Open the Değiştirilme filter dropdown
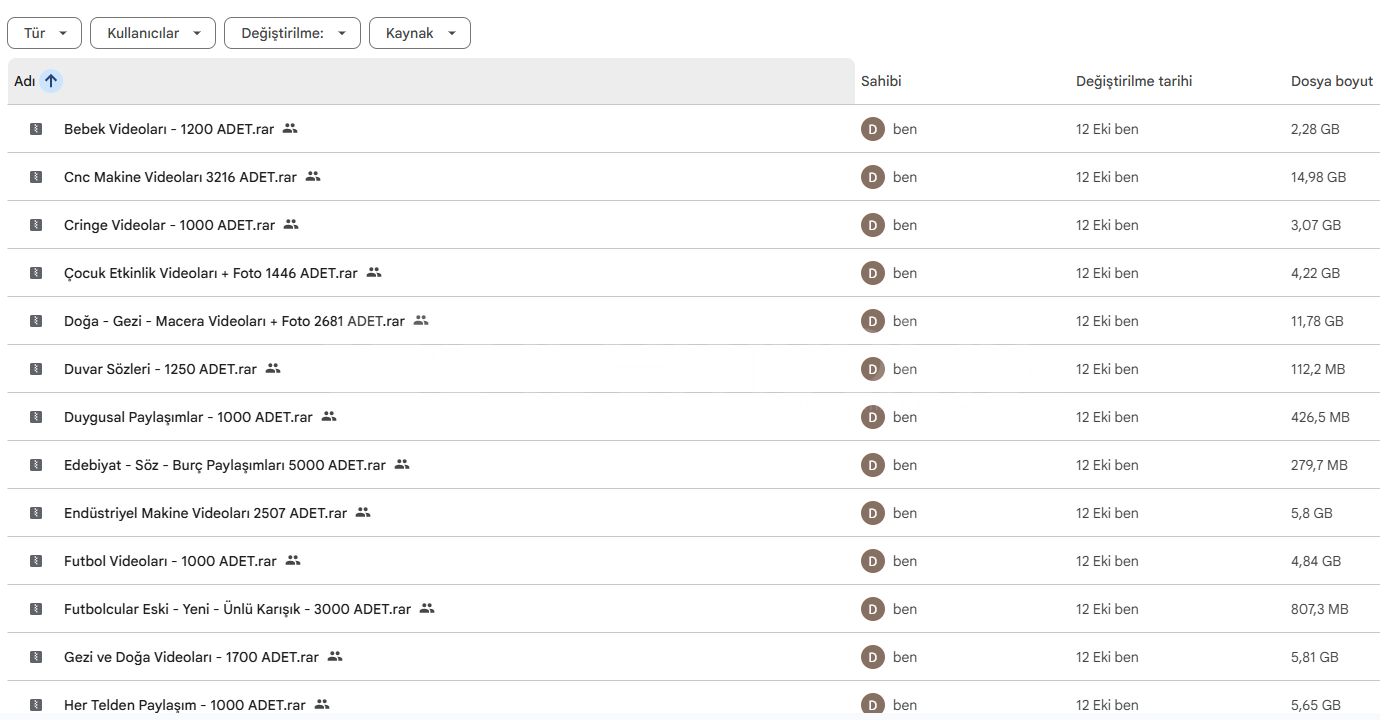 292,33
